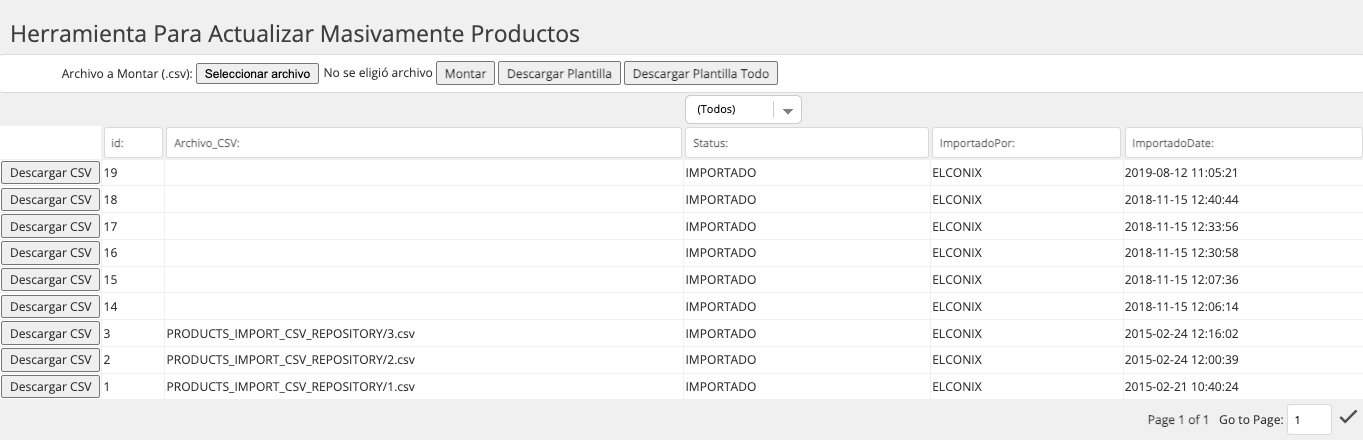Viewport: 1363px width, 440px height.
Task: Click the Page 1 of 1 label
Action: point(1178,420)
